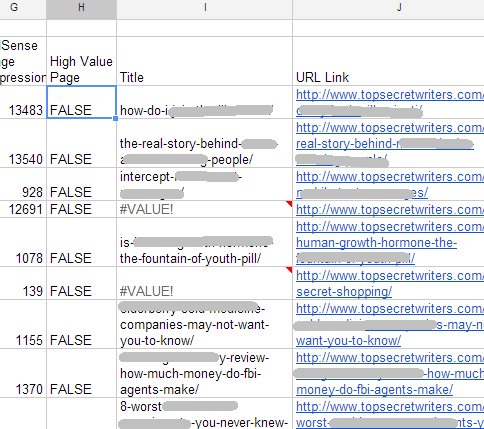Open the topsecretwriters link in 928 row
Screen dimensions: 484x429
coord(389,177)
